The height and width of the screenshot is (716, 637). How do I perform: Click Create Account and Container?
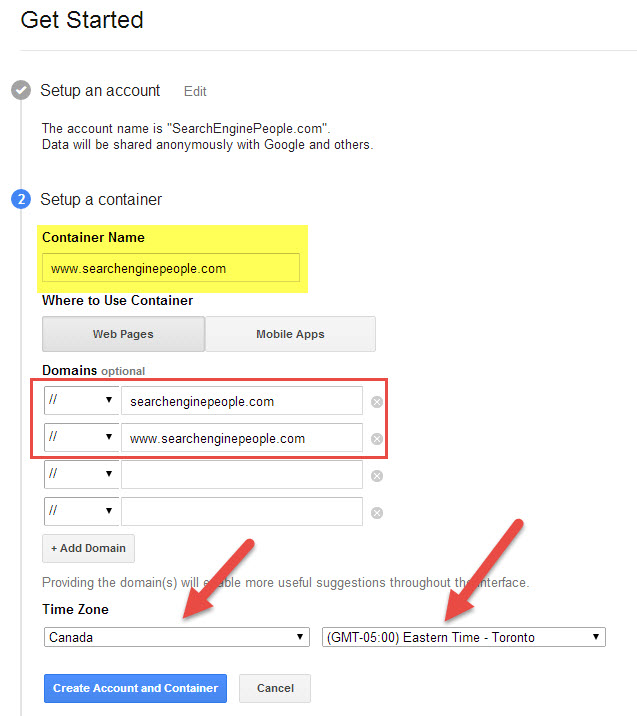click(135, 688)
